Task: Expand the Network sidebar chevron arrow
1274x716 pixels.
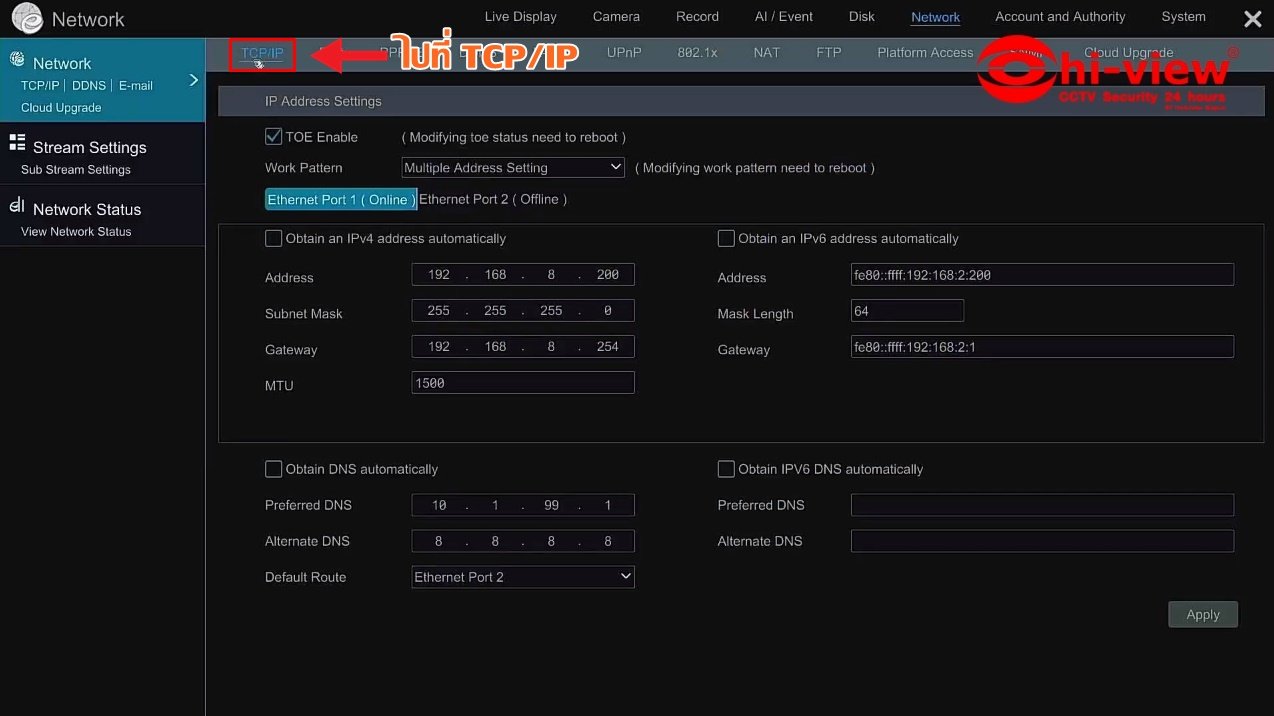Action: pyautogui.click(x=194, y=80)
